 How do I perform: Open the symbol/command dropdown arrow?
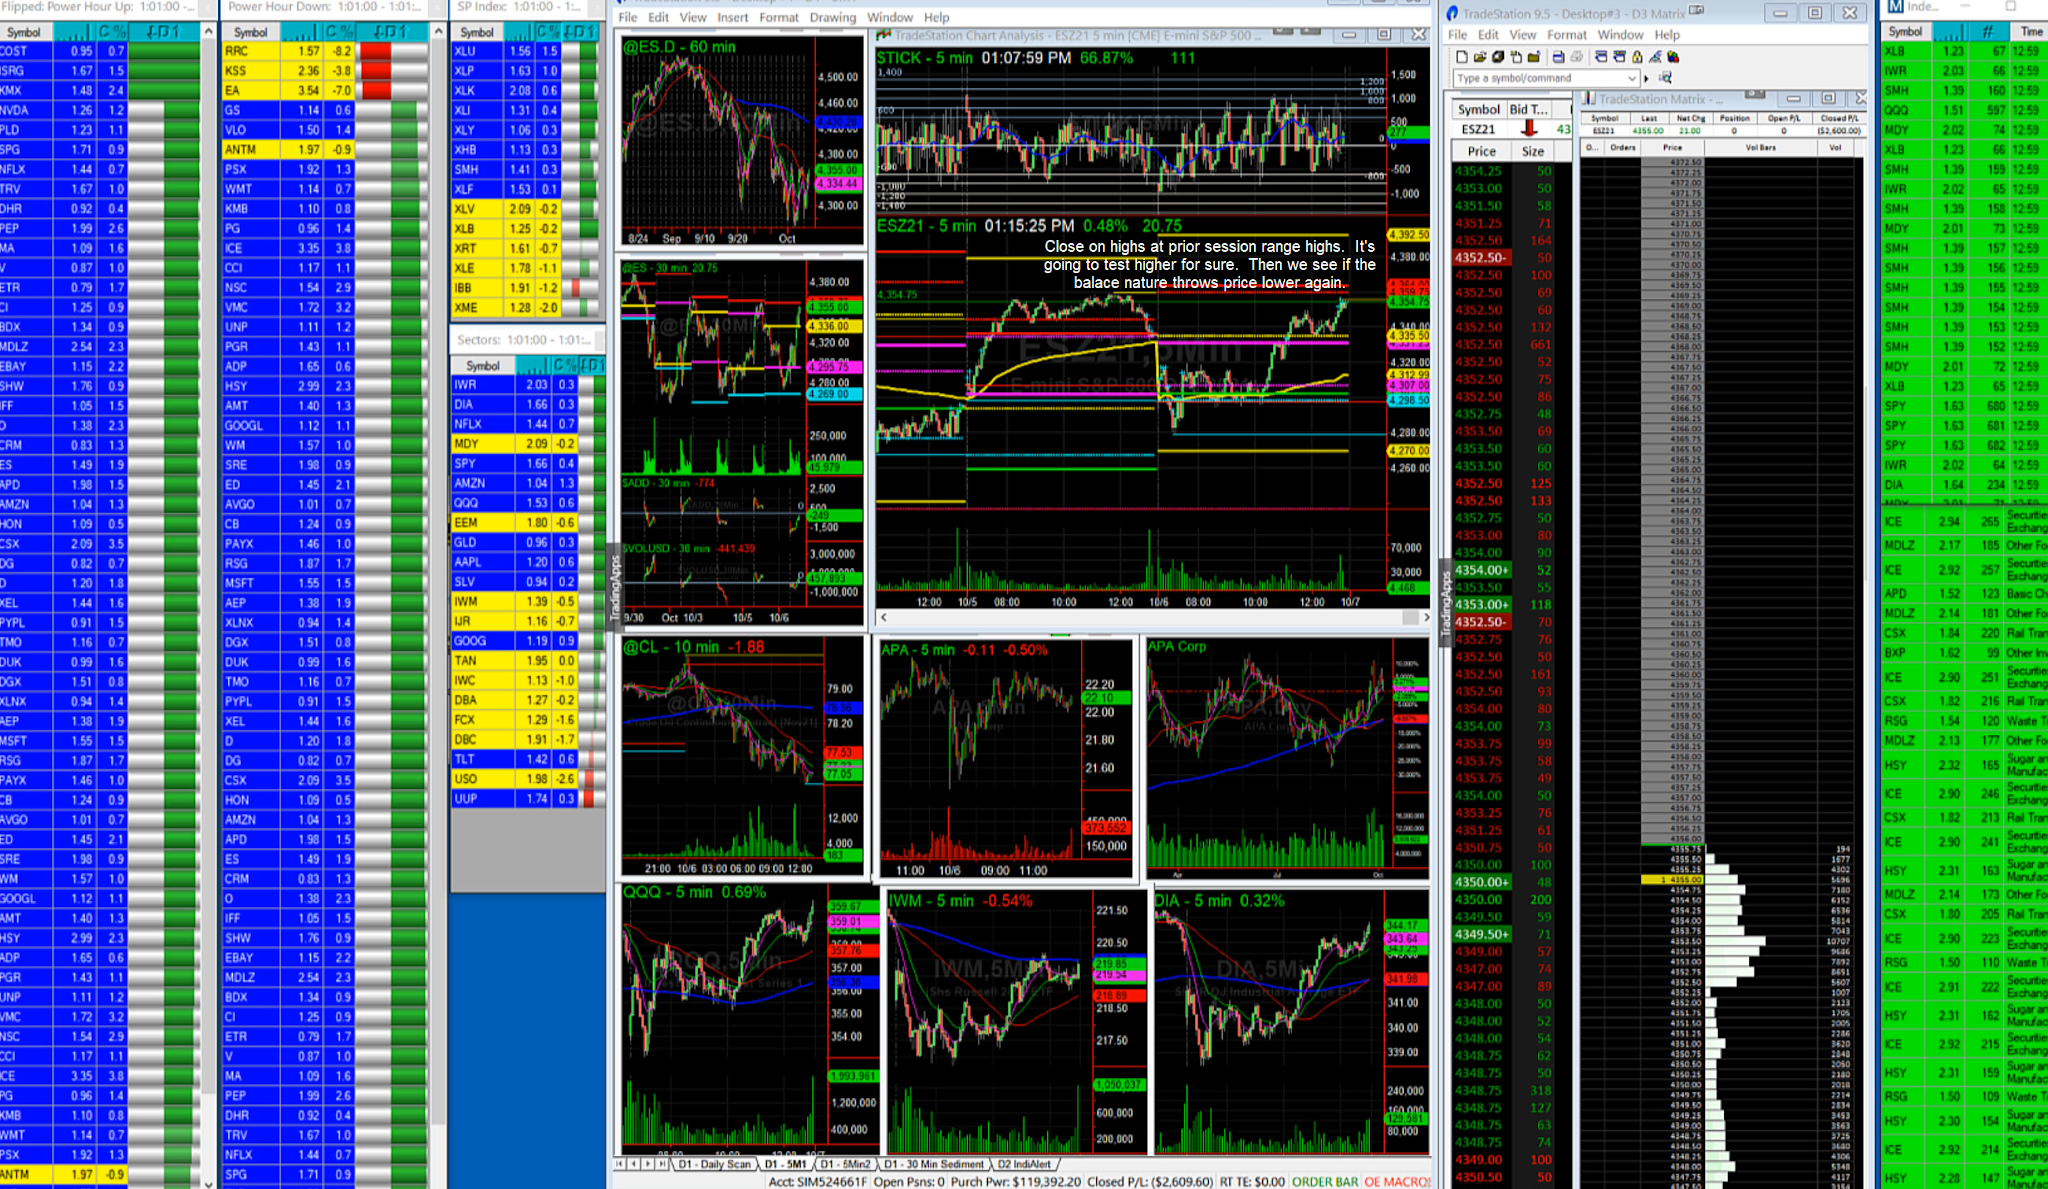coord(1632,78)
